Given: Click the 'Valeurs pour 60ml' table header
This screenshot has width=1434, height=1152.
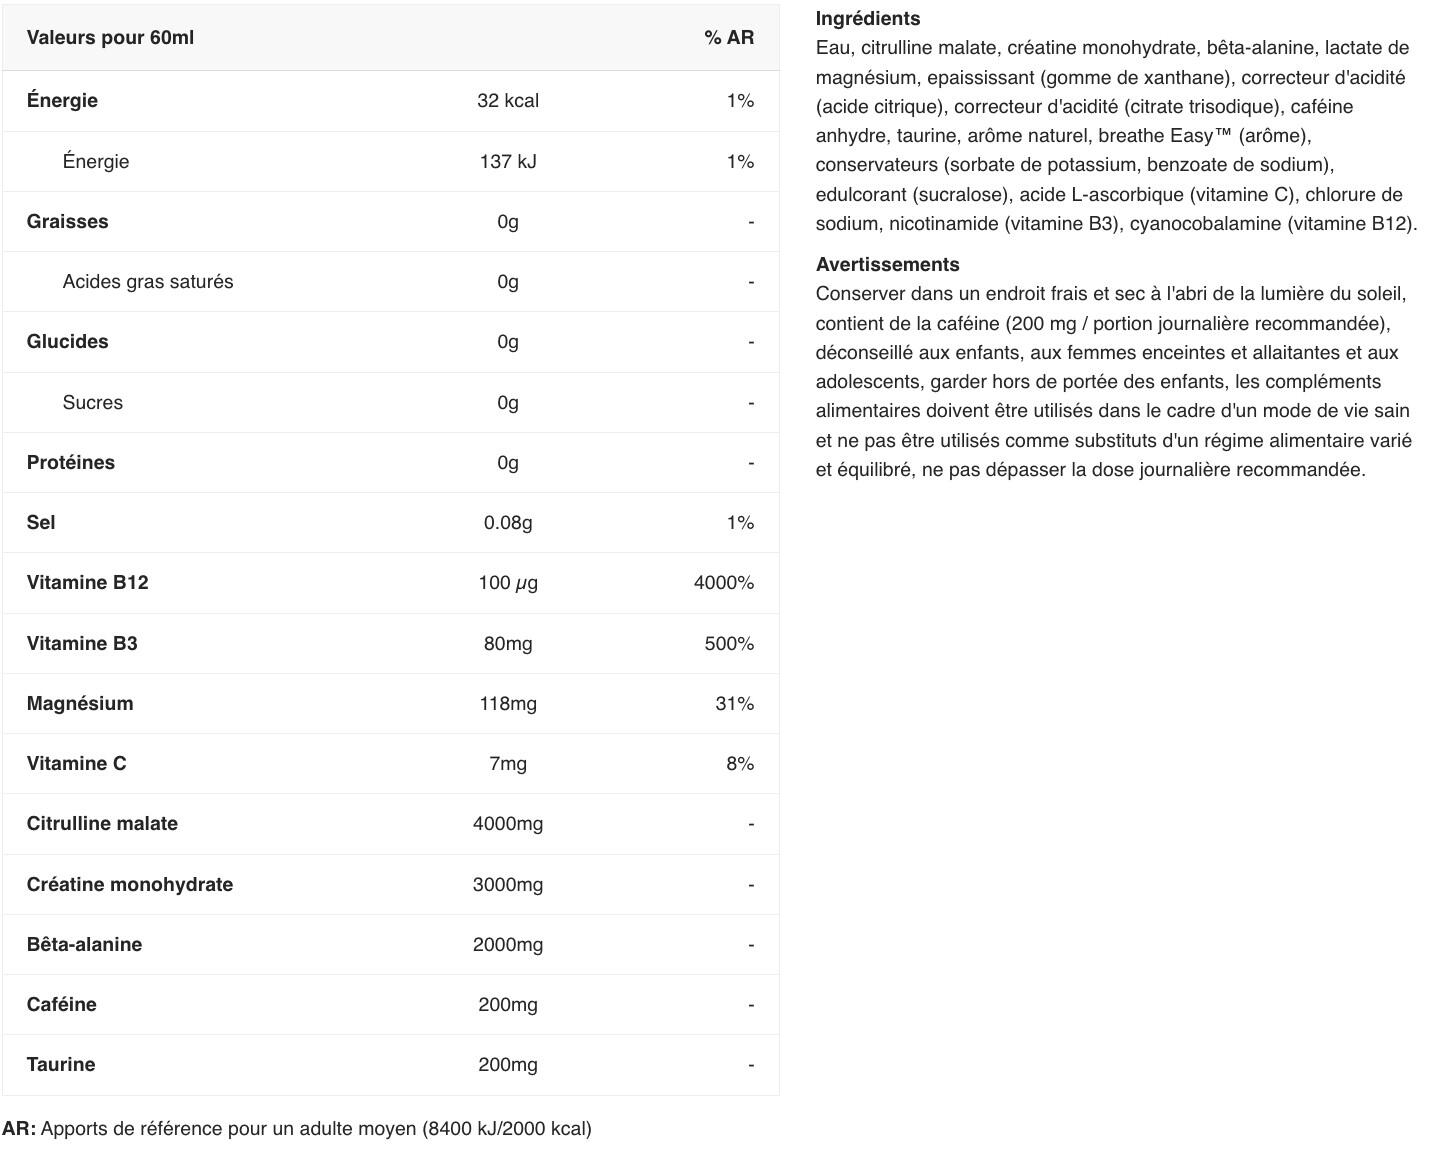Looking at the screenshot, I should click(110, 38).
